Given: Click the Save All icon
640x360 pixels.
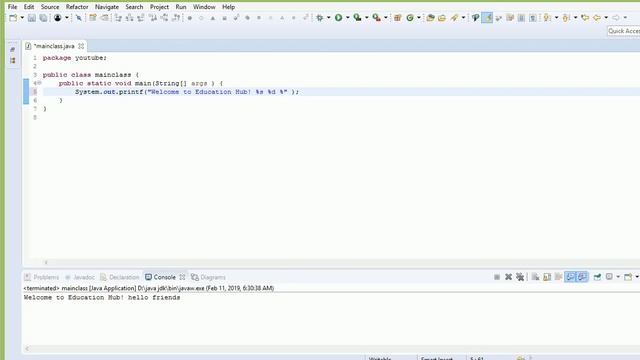Looking at the screenshot, I should 43,18.
